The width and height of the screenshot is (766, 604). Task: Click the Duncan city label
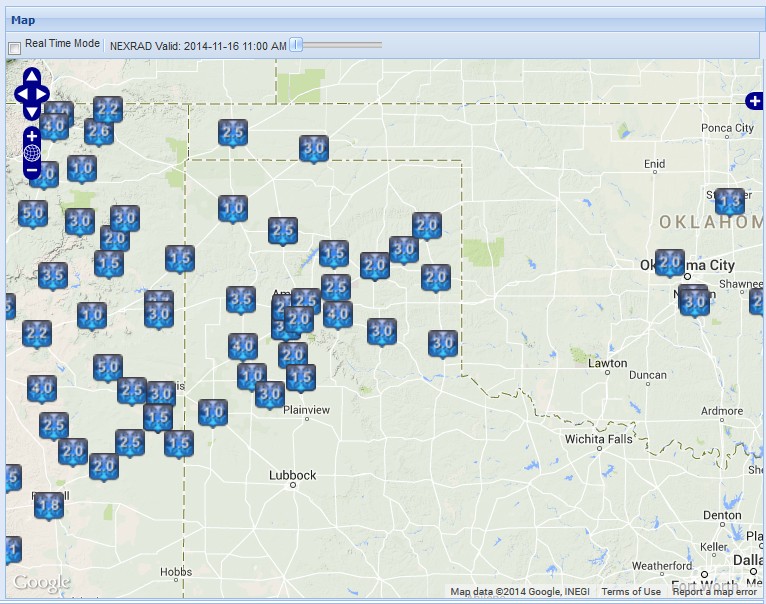point(647,375)
